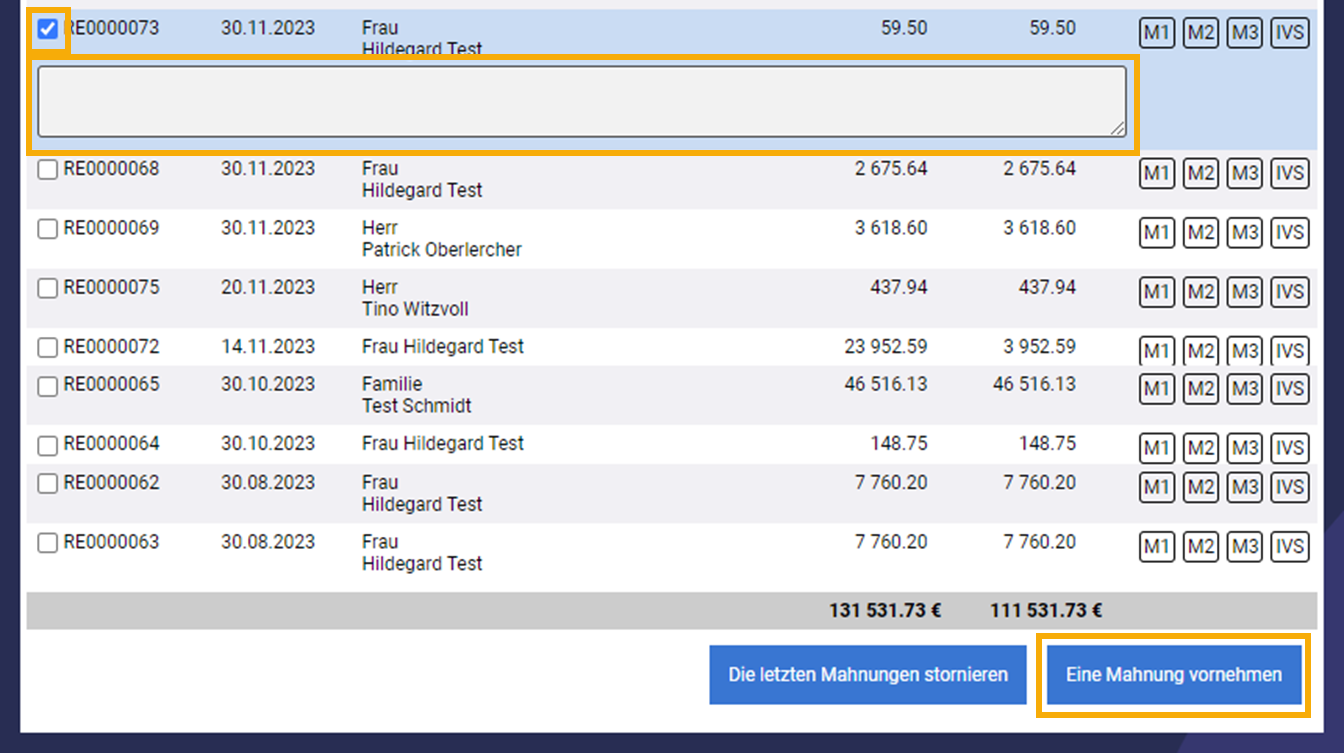Click IVS button for invoice RE0000075
This screenshot has width=1344, height=753.
click(x=1289, y=292)
